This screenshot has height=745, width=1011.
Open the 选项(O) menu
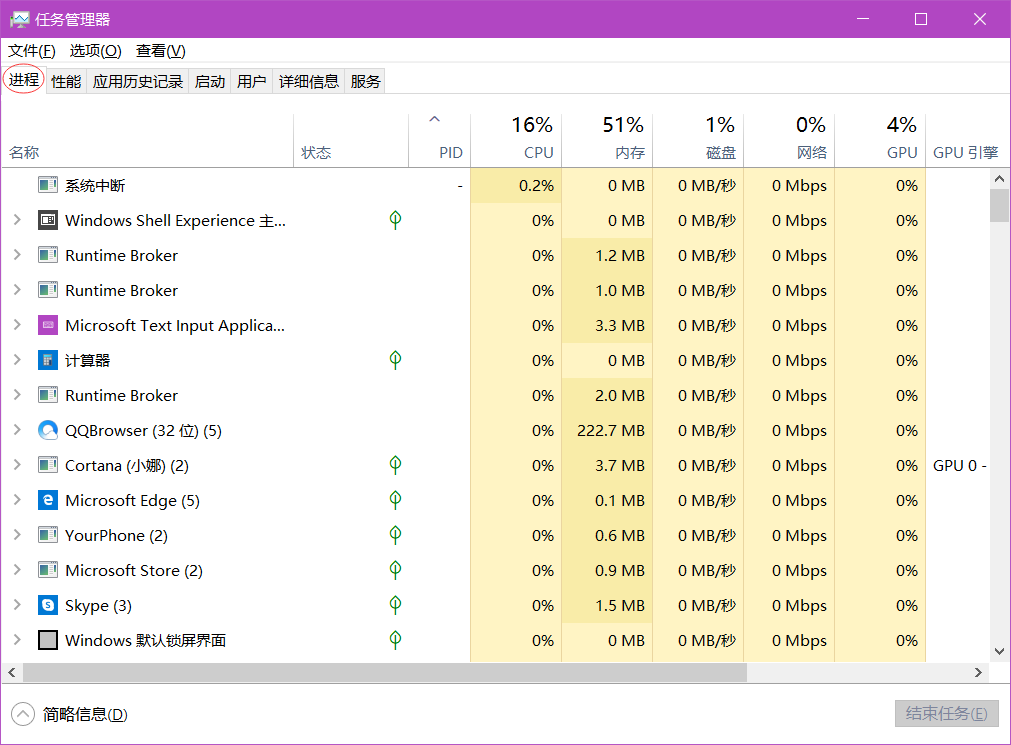(x=95, y=51)
